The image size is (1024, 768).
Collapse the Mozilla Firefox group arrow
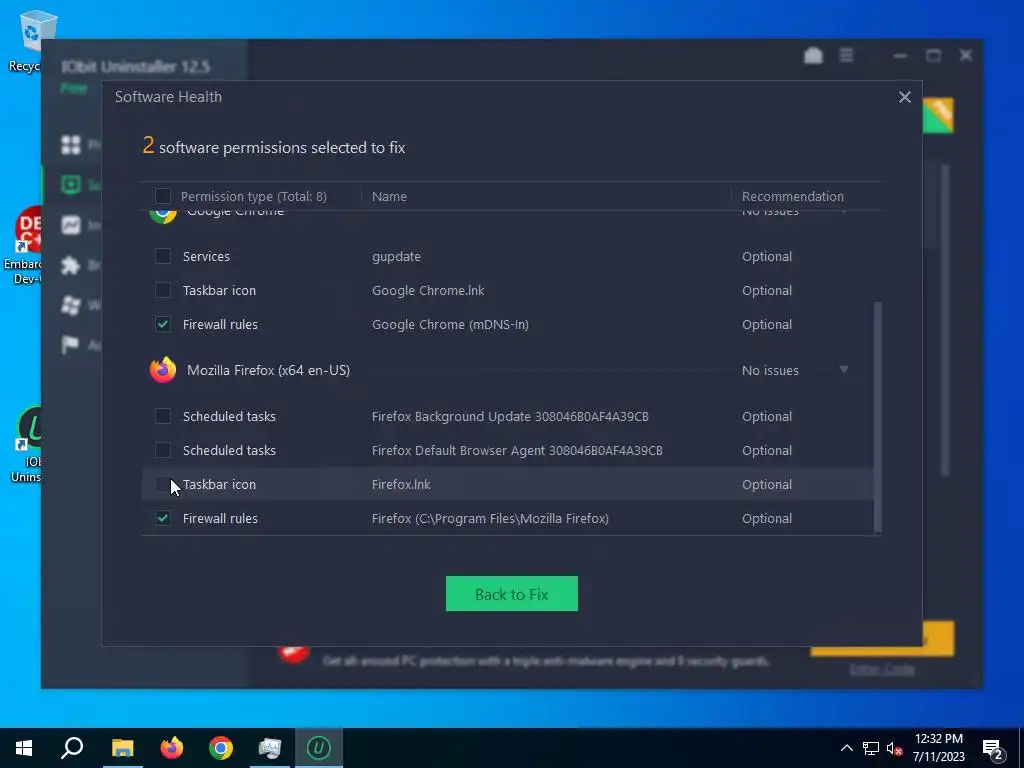[x=844, y=370]
